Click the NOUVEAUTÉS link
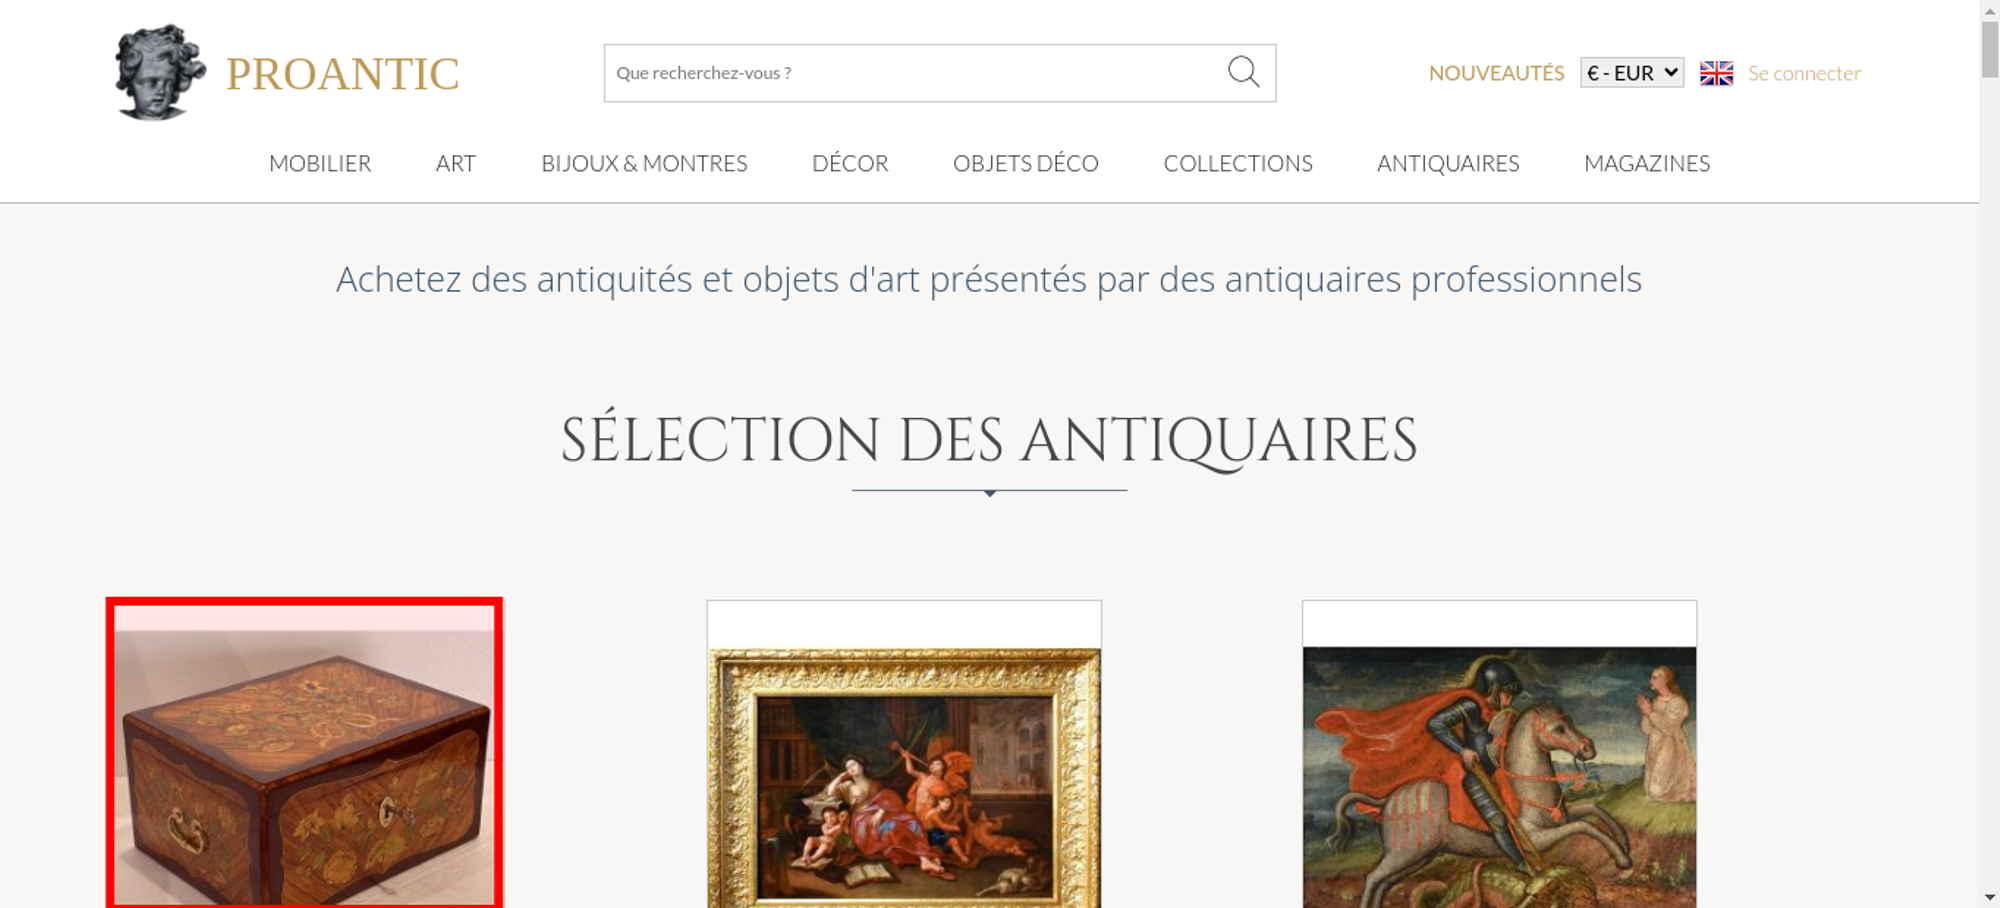The width and height of the screenshot is (2000, 908). pyautogui.click(x=1496, y=73)
